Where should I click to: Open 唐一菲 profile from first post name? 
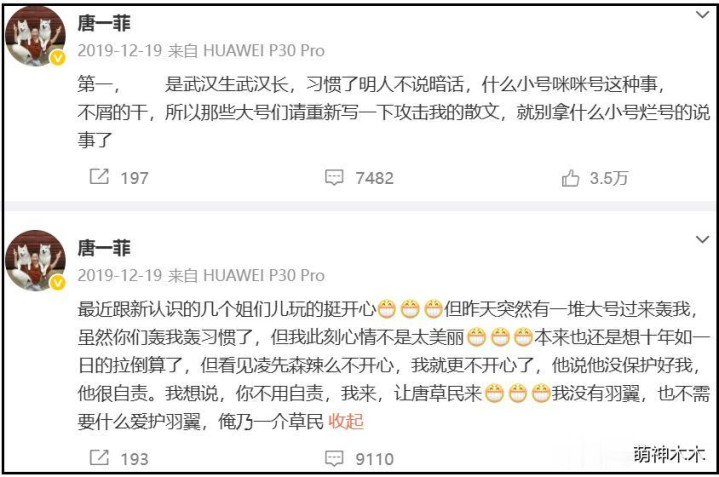104,23
